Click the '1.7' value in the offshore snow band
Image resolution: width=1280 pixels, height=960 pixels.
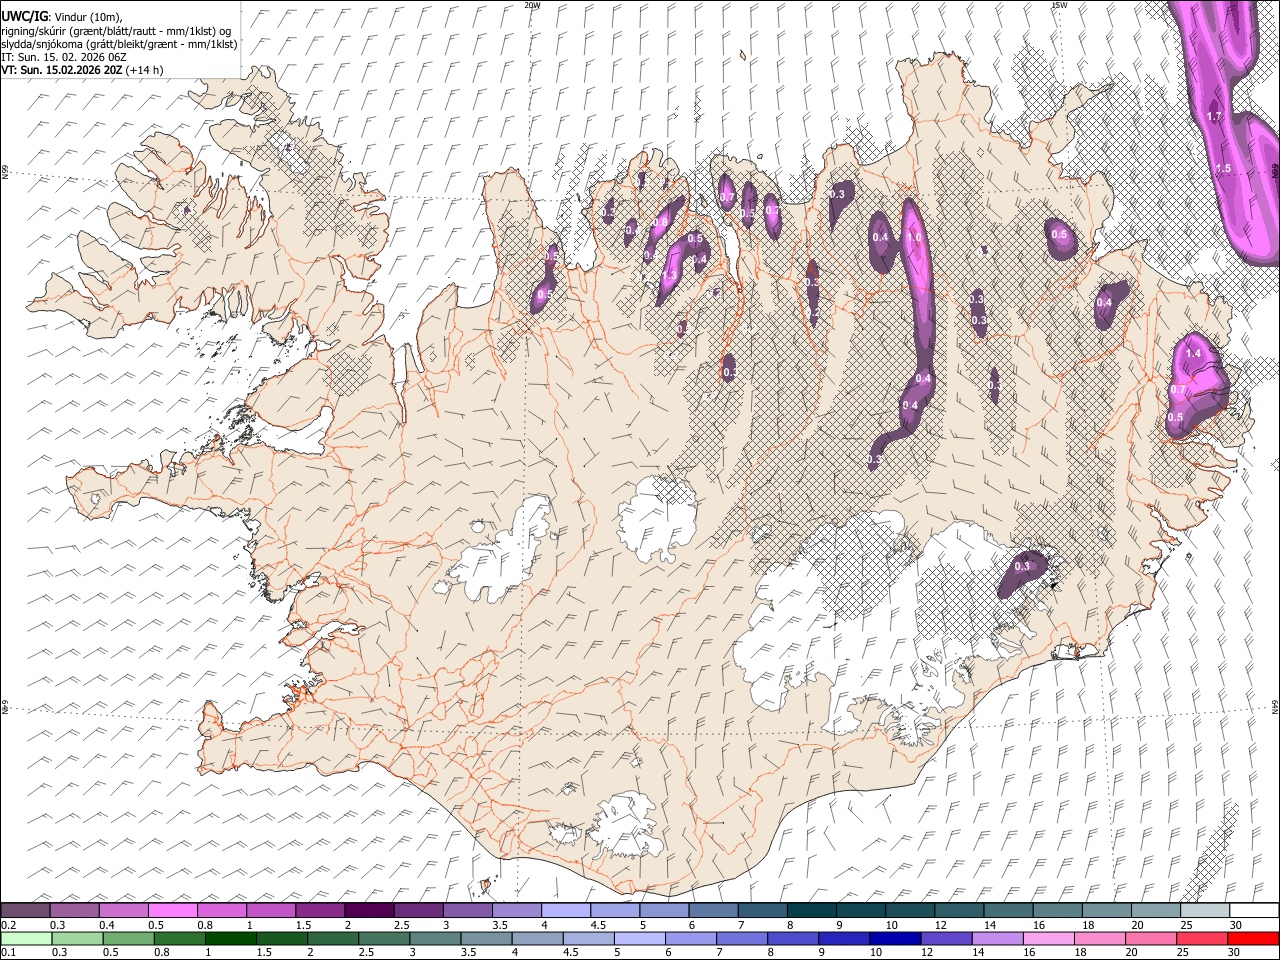coord(1214,117)
